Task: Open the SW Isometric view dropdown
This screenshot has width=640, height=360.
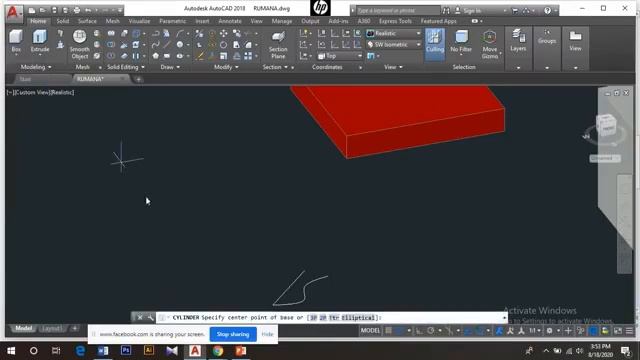Action: click(394, 44)
